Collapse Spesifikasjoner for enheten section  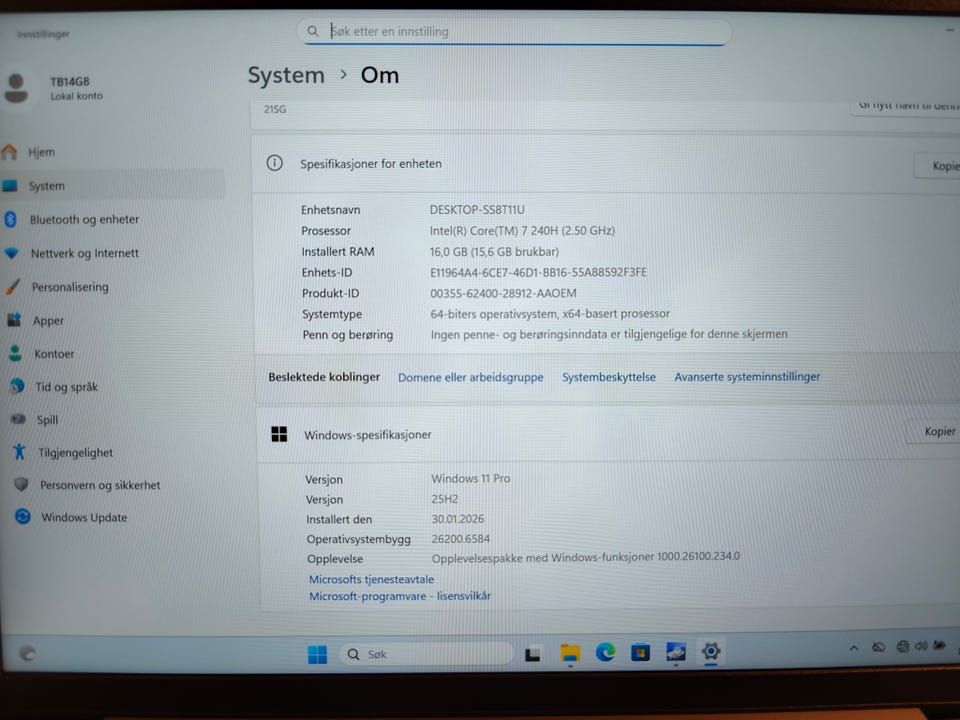click(600, 164)
